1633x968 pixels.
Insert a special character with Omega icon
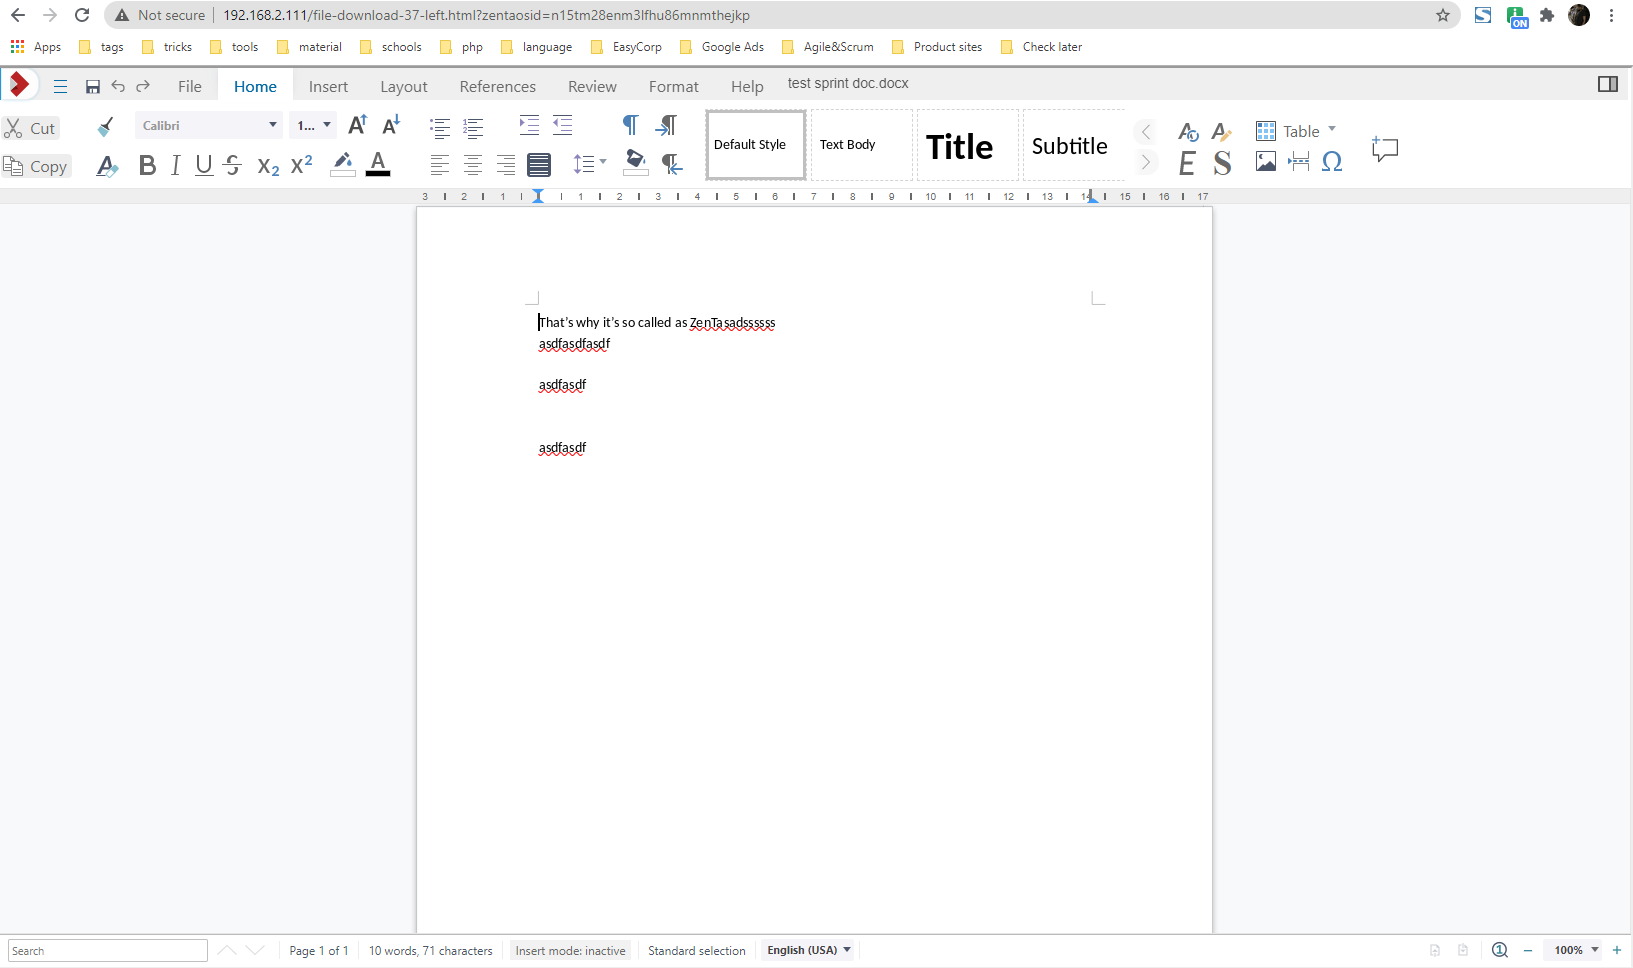(x=1331, y=162)
